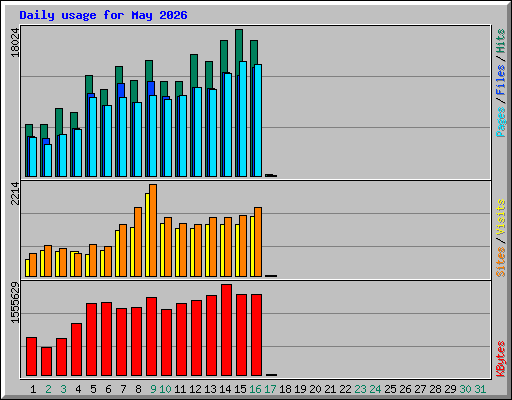Click day 15 on the x-axis
512x400 pixels.
240,389
